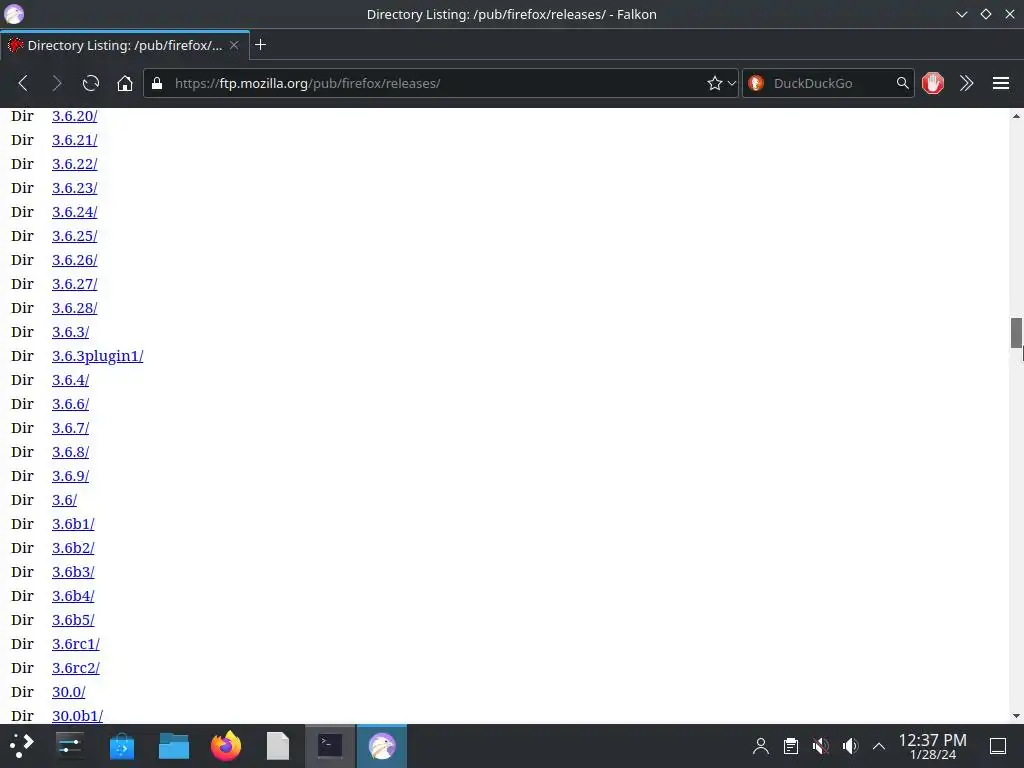Open the 3.6.4/ directory link
Screen dimensions: 1024x768
click(x=71, y=380)
